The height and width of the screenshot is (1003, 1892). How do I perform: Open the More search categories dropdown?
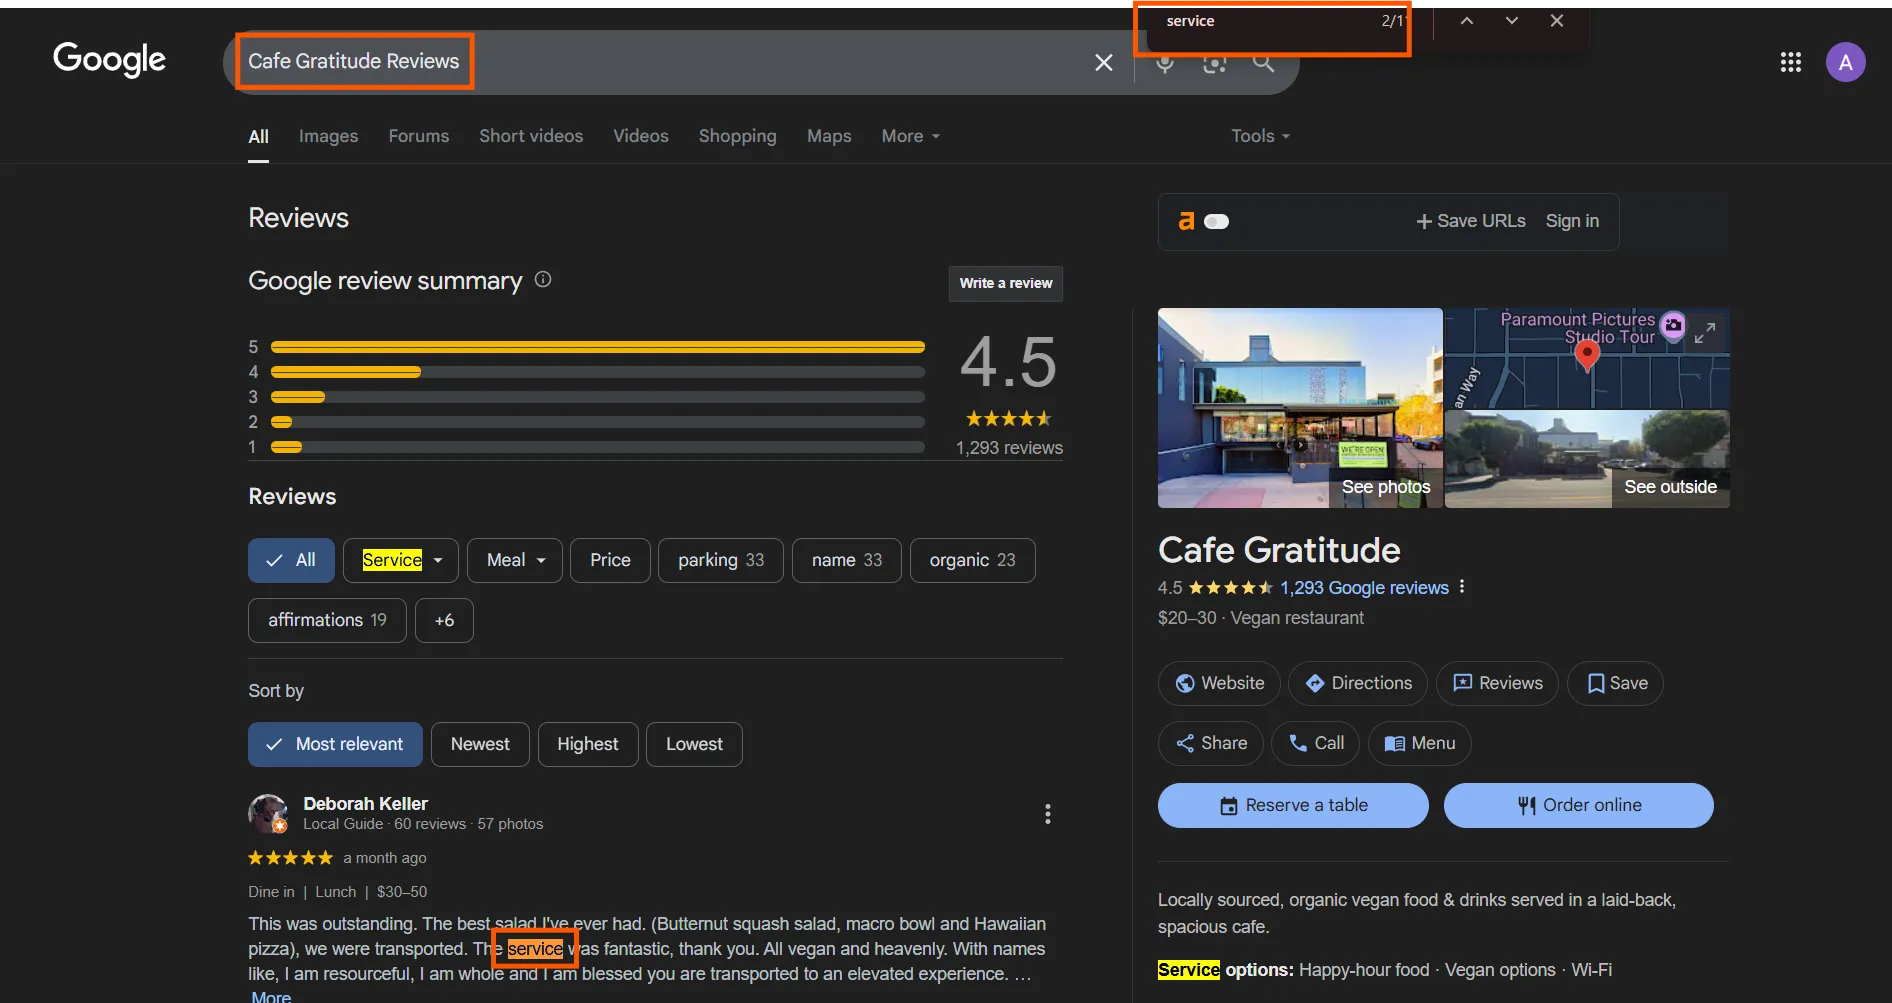(910, 136)
